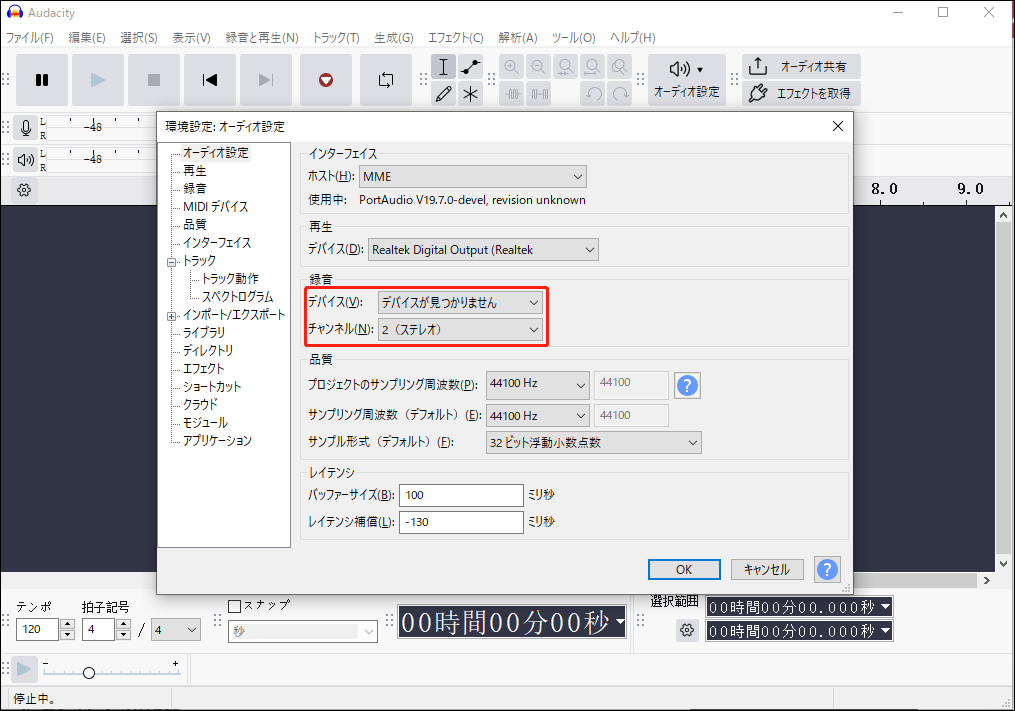Image resolution: width=1015 pixels, height=711 pixels.
Task: Click the キャンセル button
Action: (x=767, y=569)
